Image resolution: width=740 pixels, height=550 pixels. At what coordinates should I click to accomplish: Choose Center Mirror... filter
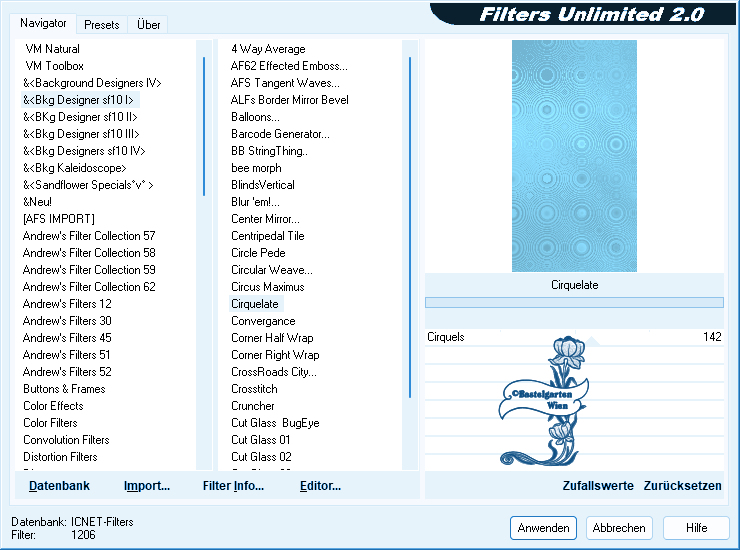coord(265,219)
